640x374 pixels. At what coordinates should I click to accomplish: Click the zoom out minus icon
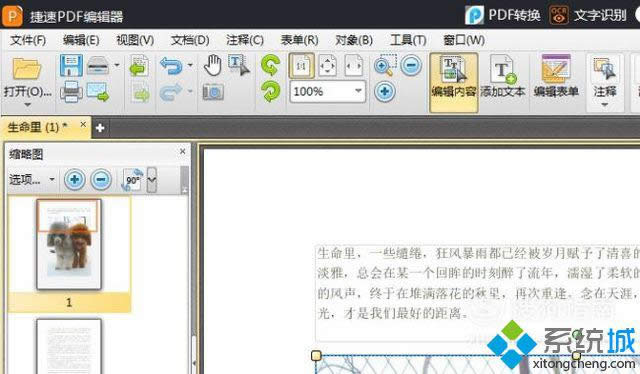pos(411,65)
